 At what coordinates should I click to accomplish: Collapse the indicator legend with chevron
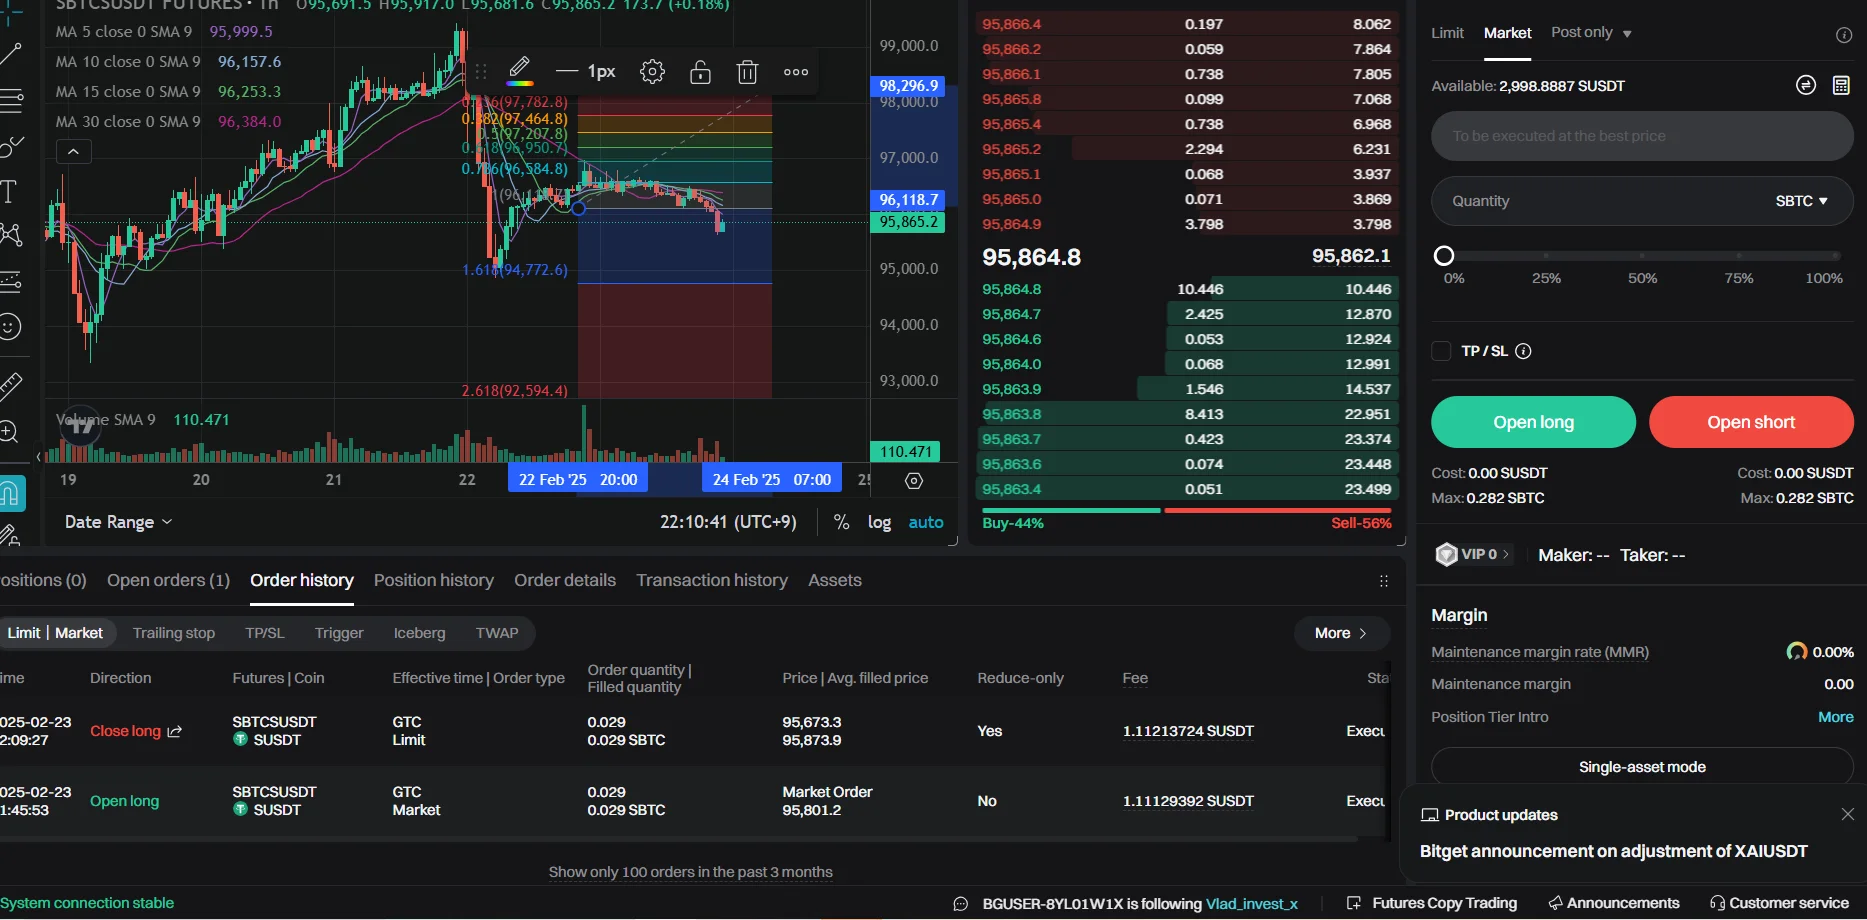(x=73, y=152)
